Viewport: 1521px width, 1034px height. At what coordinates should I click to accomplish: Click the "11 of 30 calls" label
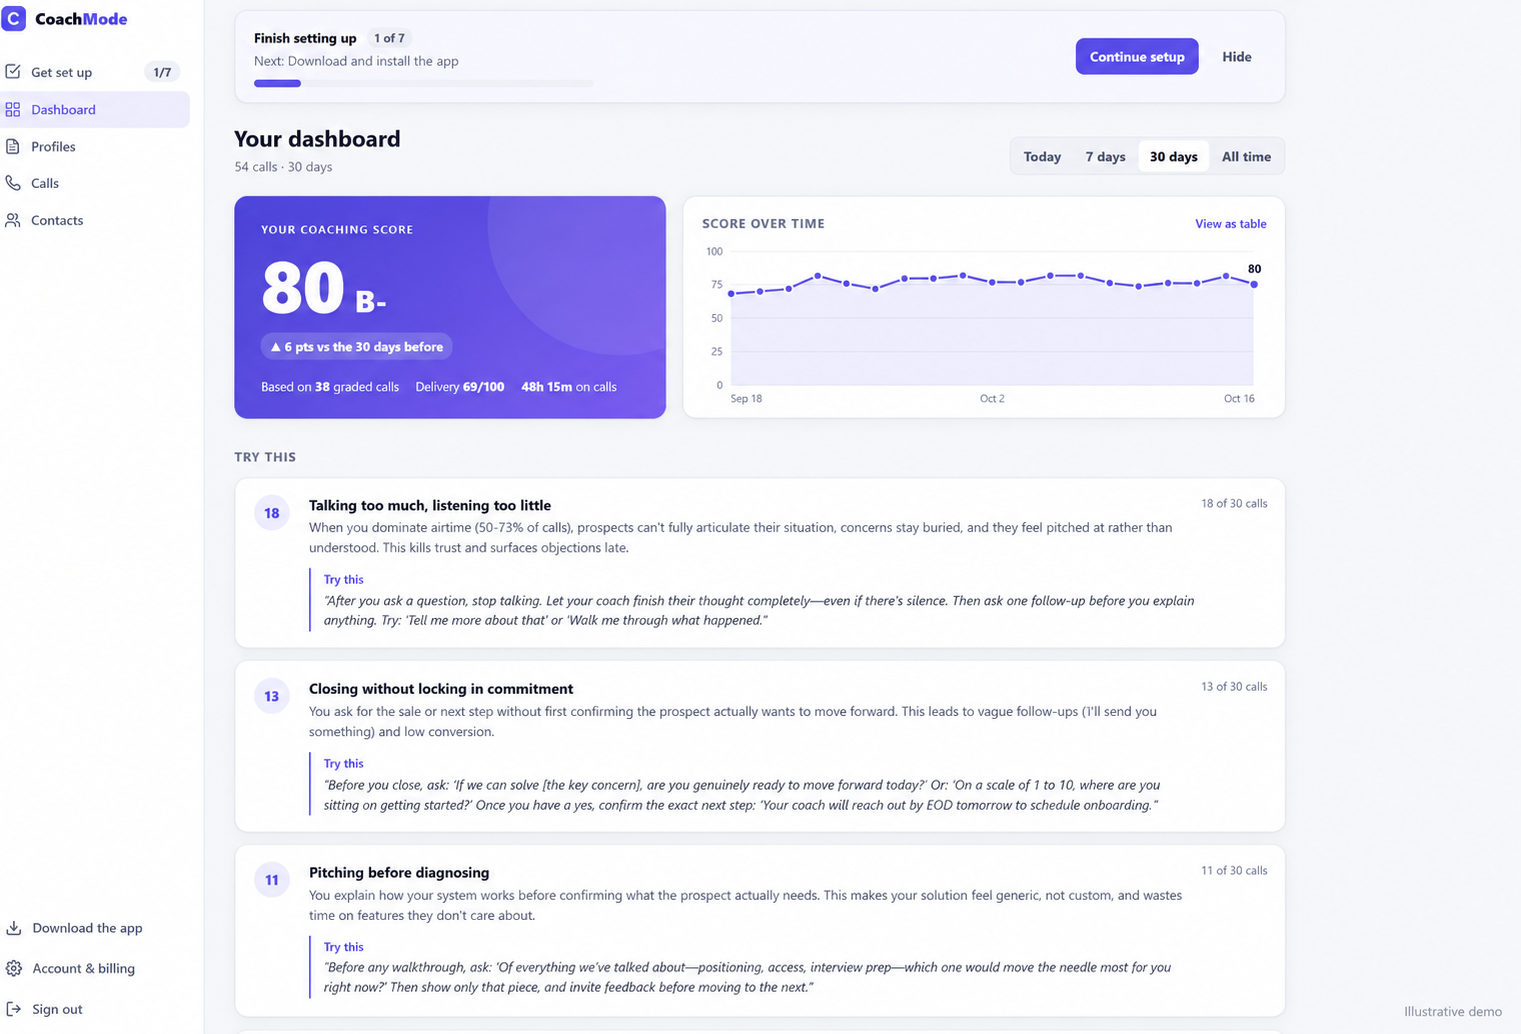pos(1234,870)
